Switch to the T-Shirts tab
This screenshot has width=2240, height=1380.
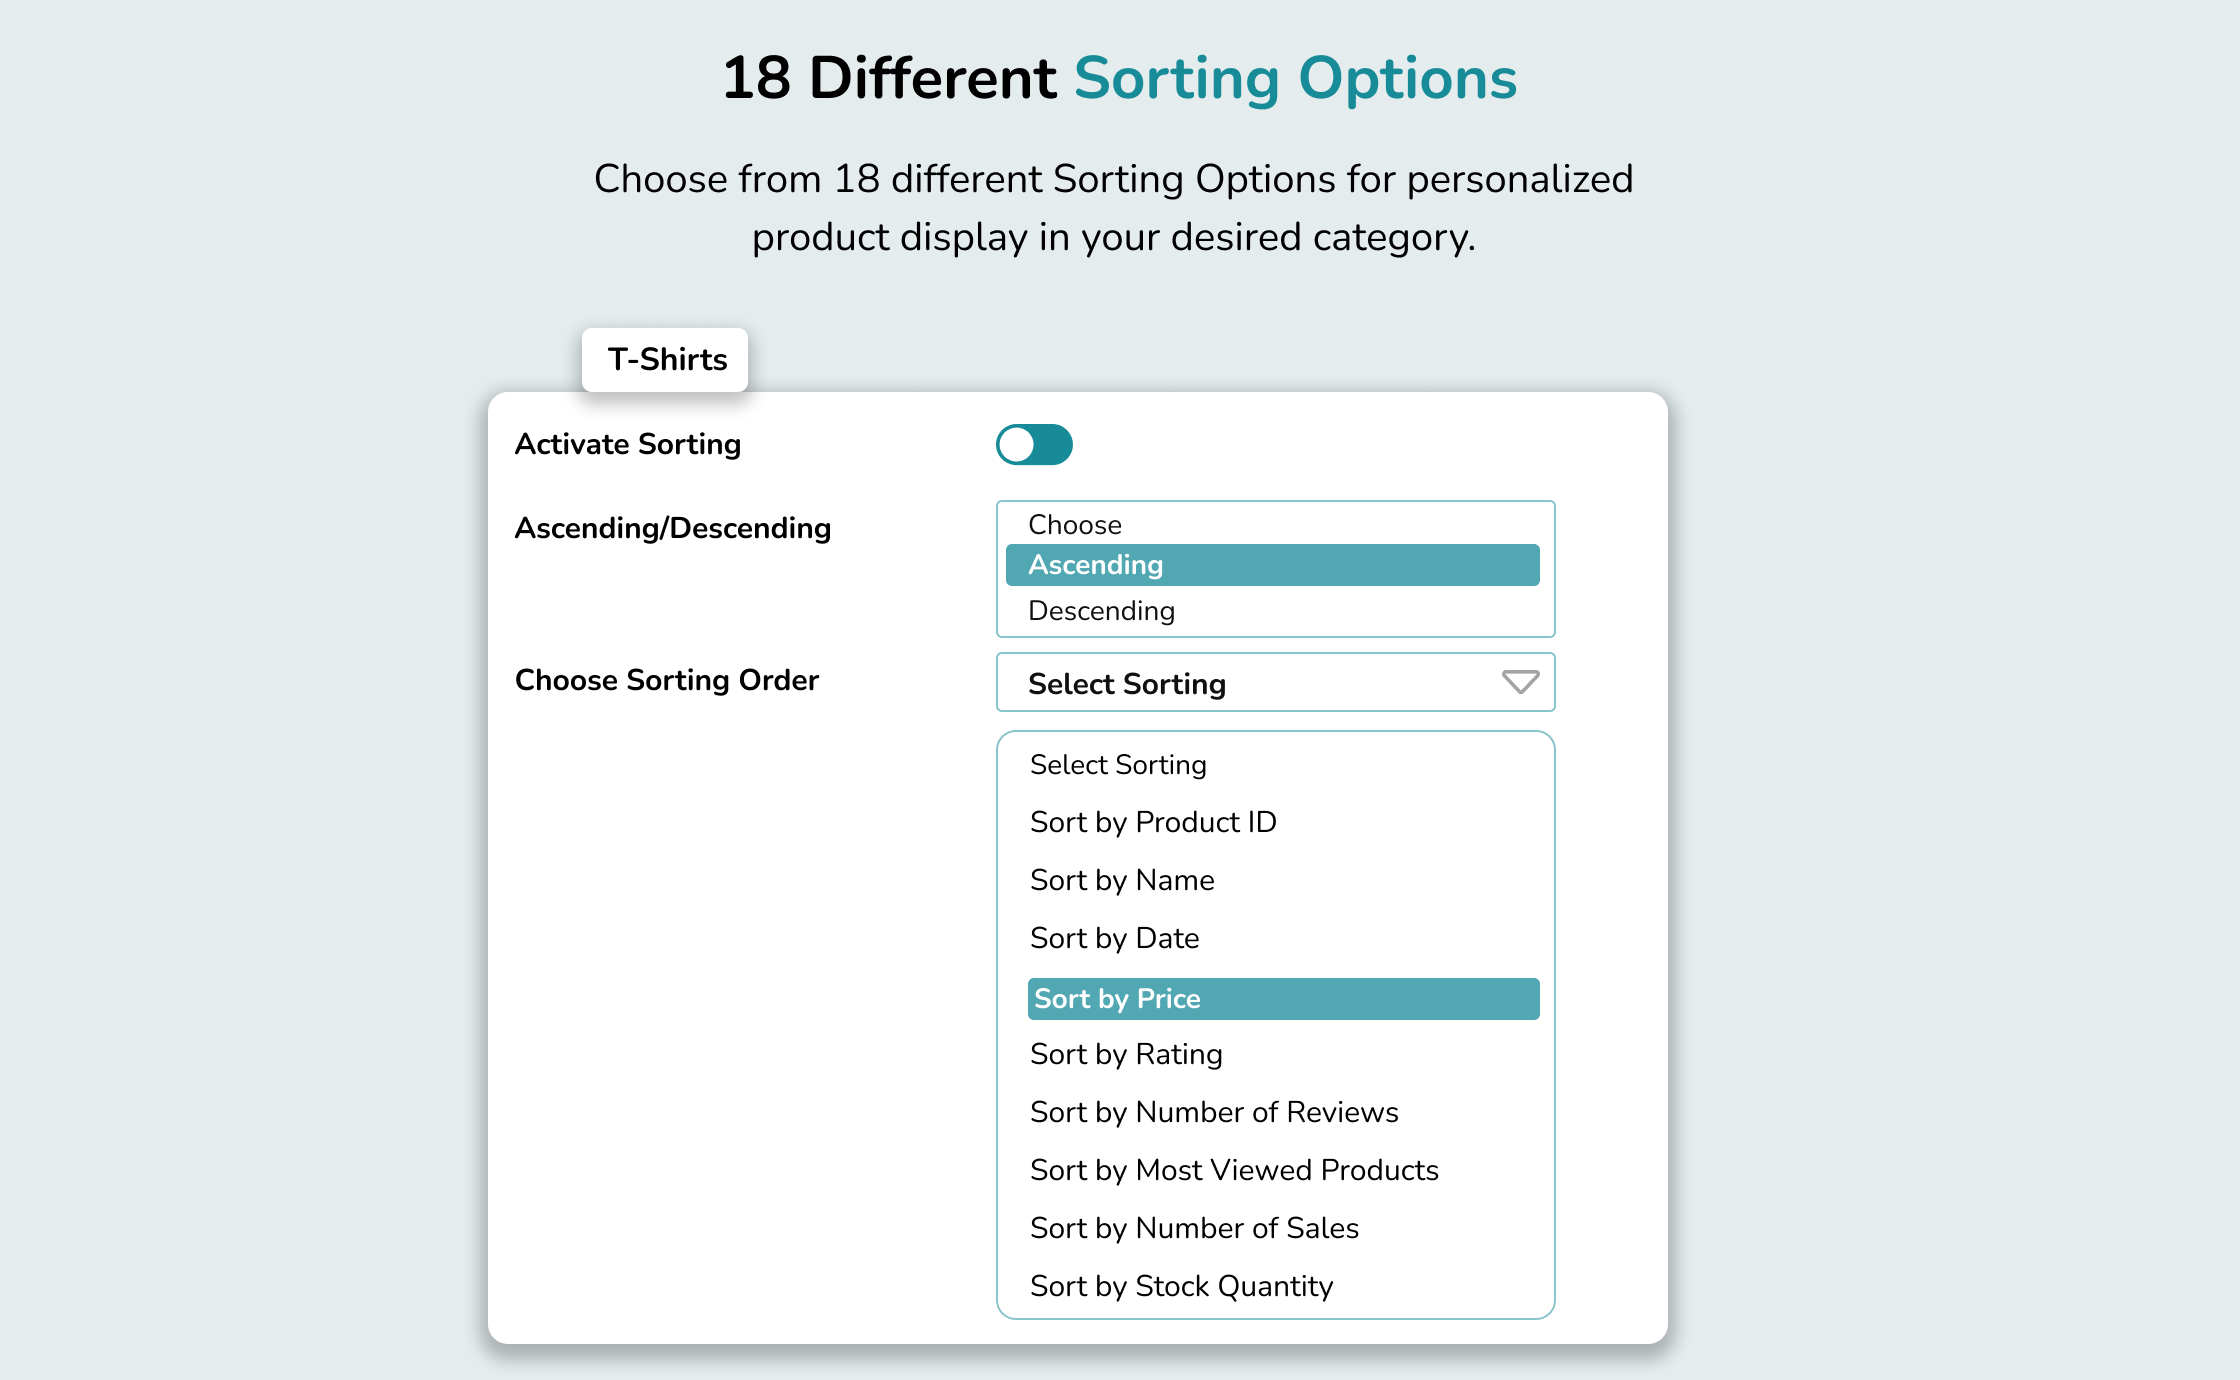[664, 359]
